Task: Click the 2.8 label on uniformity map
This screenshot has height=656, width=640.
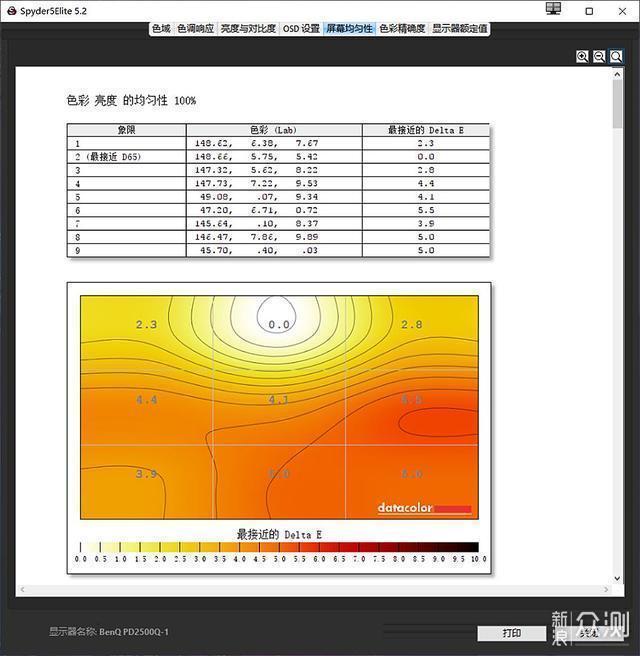Action: 412,325
